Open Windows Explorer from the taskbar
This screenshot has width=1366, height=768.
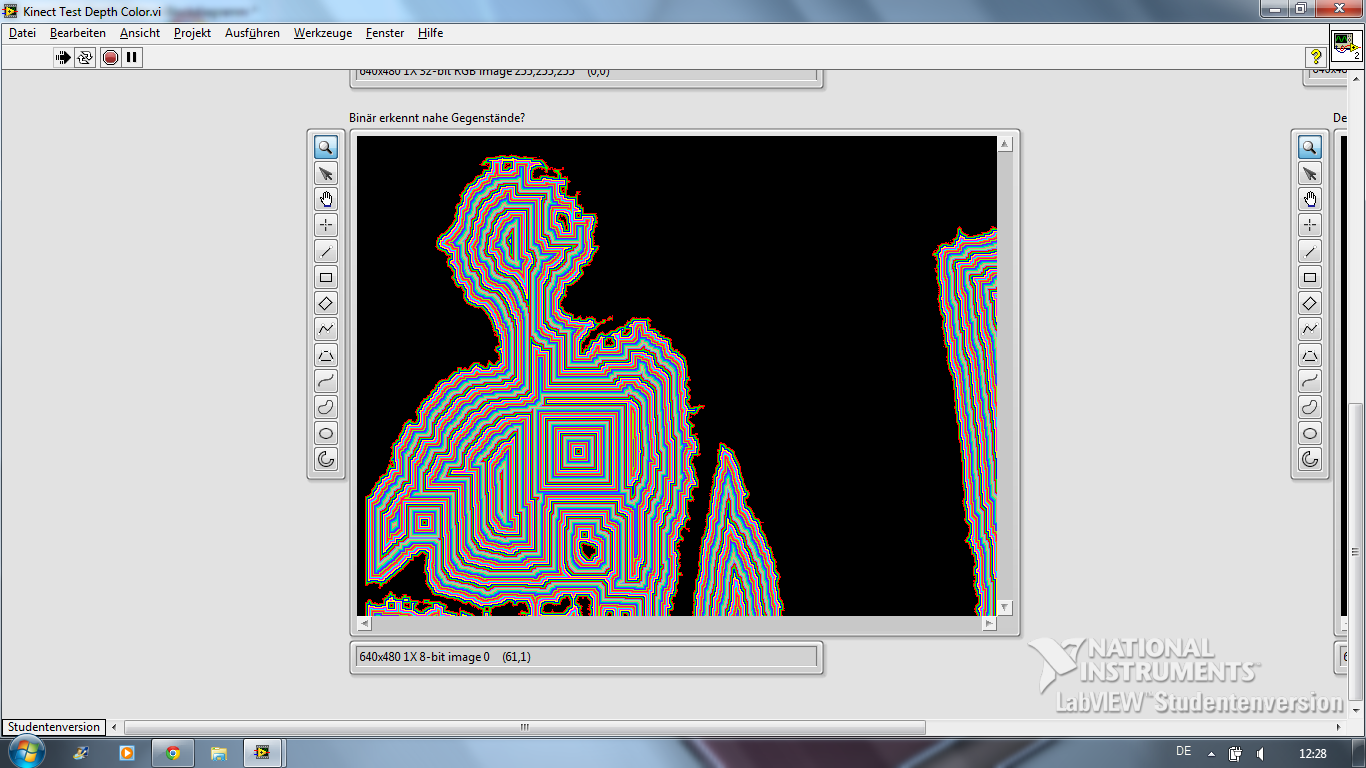(218, 753)
